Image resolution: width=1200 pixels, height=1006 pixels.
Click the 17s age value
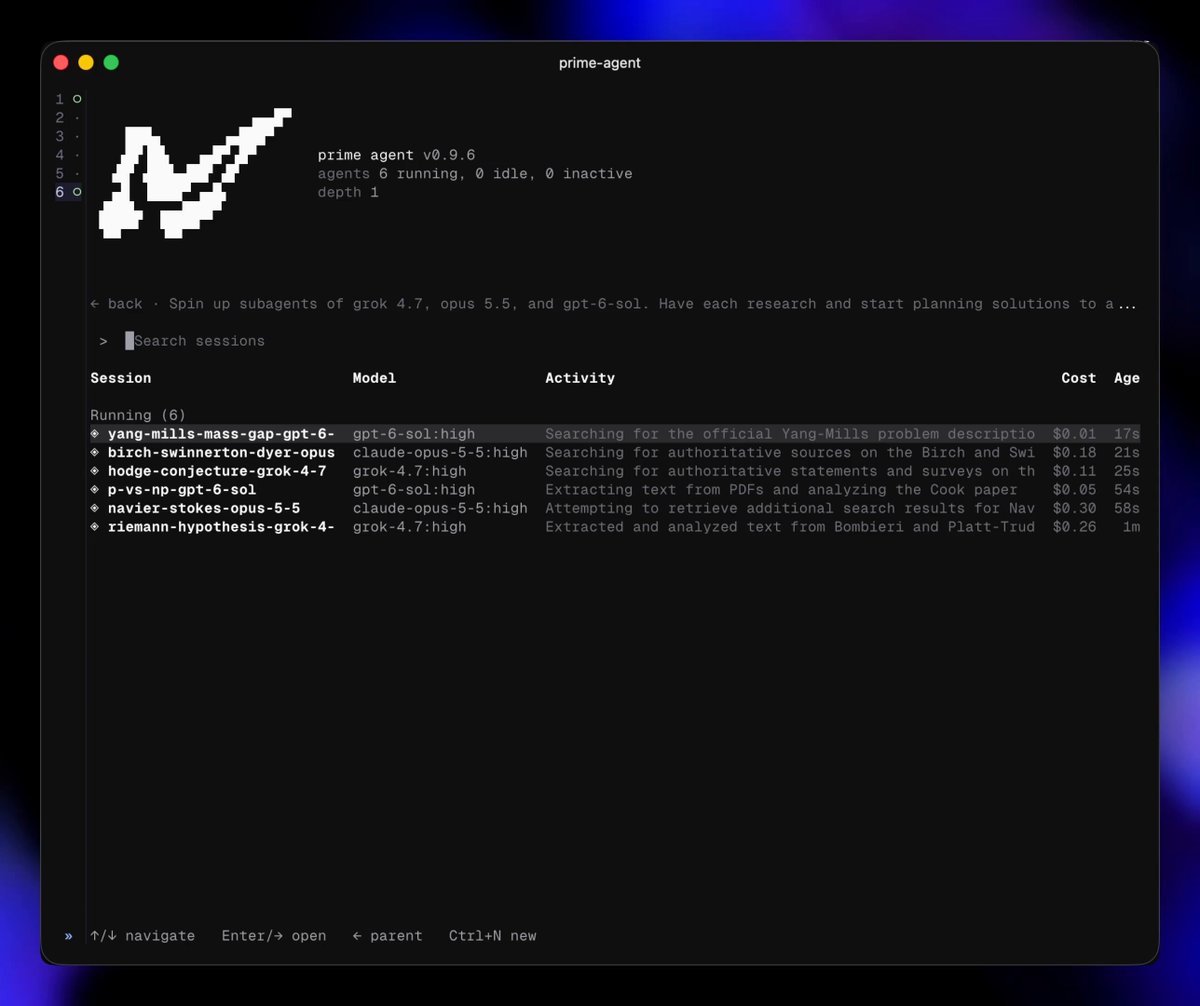point(1127,434)
